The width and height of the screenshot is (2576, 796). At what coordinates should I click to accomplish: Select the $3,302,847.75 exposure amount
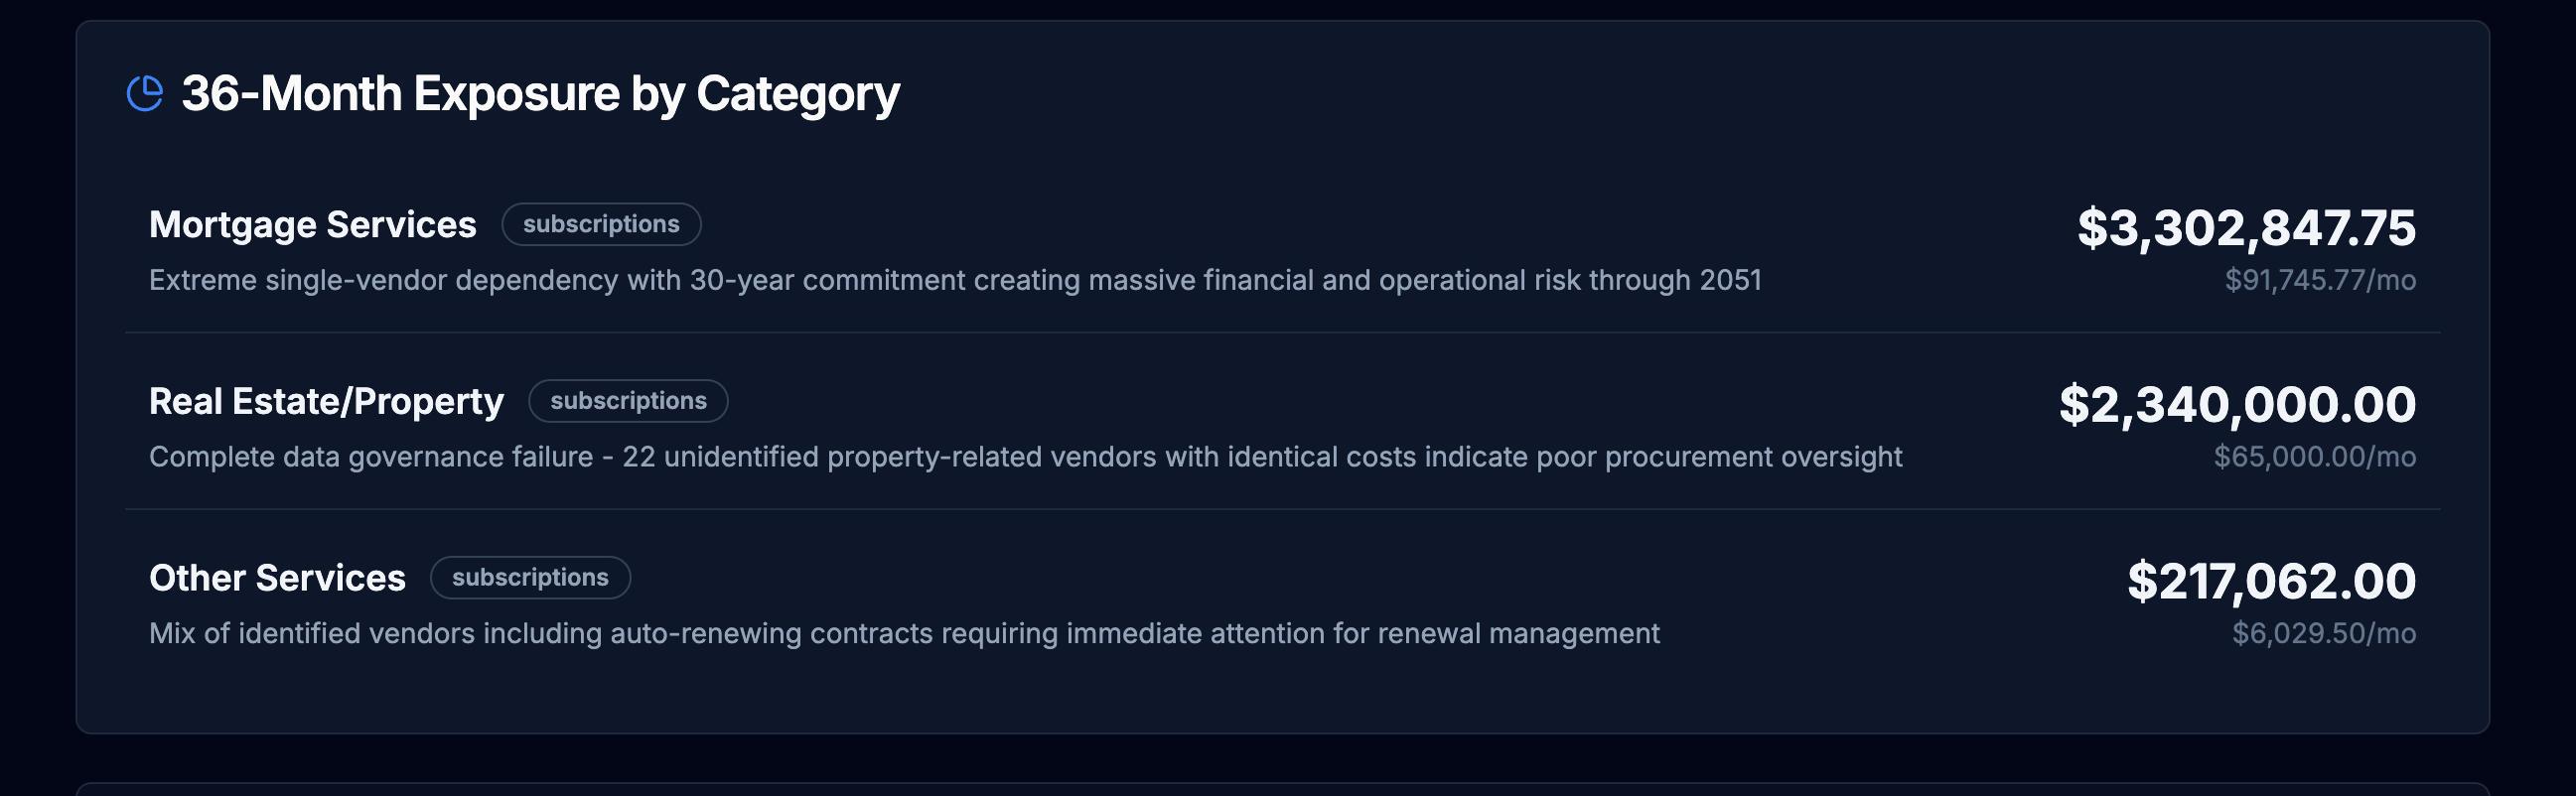[x=2246, y=228]
